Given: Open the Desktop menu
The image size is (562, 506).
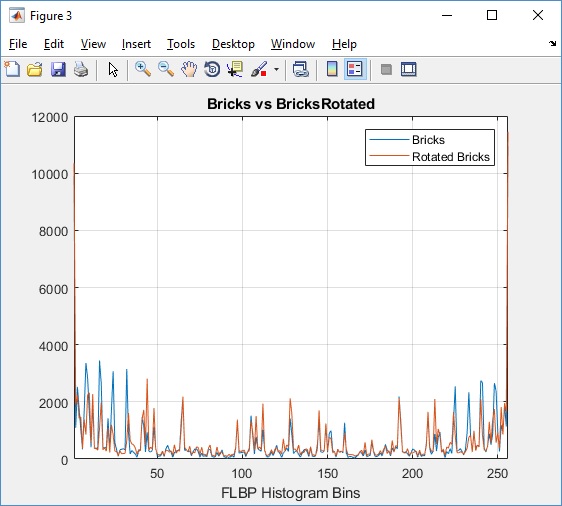Looking at the screenshot, I should point(233,44).
